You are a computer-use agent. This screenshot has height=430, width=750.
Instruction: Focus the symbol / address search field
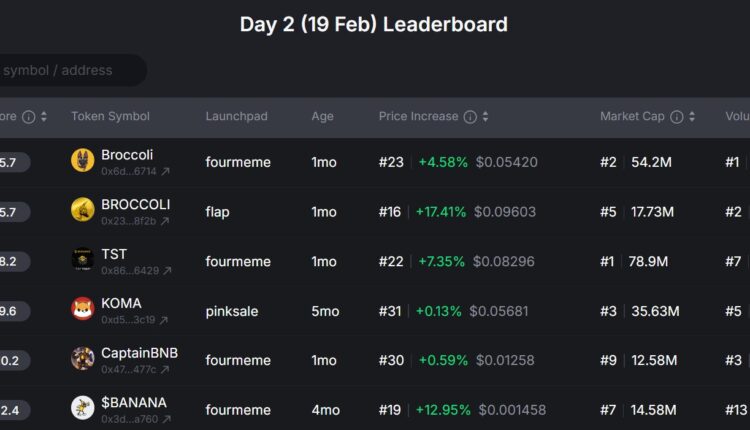[x=70, y=70]
